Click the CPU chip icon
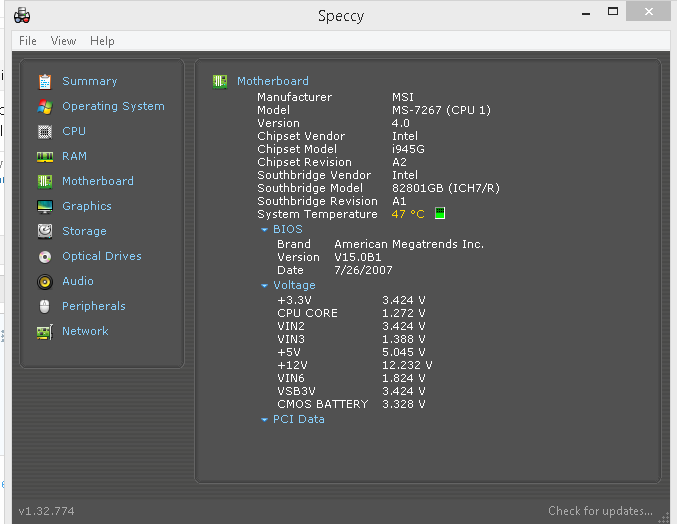 tap(44, 131)
